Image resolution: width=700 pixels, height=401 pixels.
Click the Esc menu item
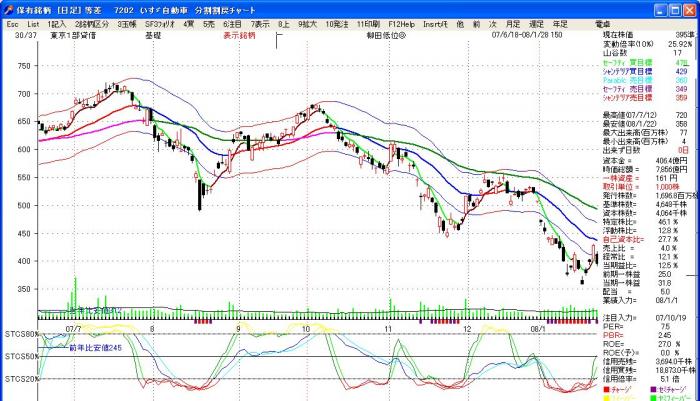pos(12,23)
